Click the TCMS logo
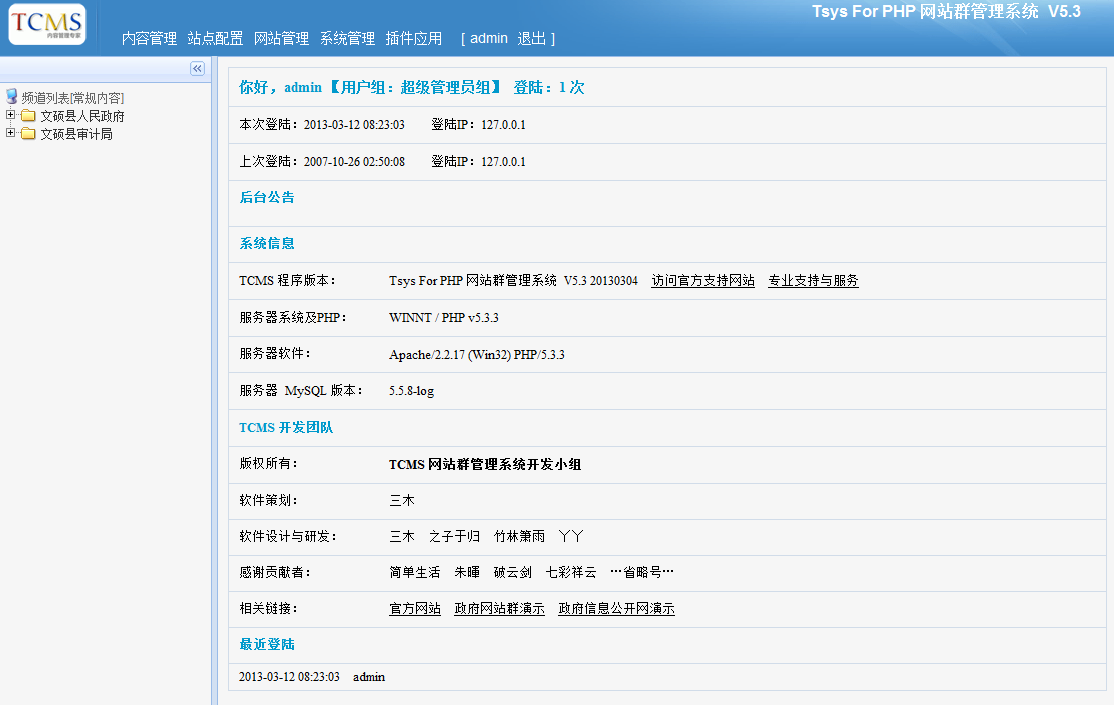Image resolution: width=1114 pixels, height=705 pixels. point(47,24)
